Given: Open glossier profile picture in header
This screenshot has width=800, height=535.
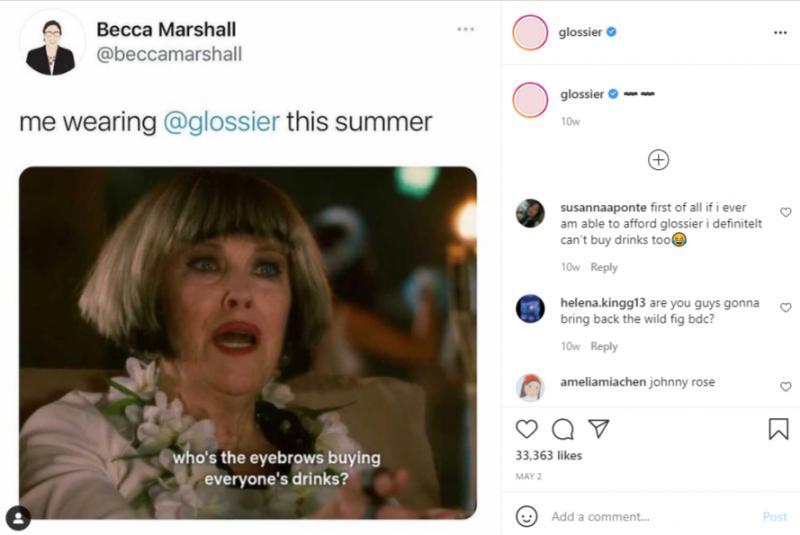Looking at the screenshot, I should (530, 33).
